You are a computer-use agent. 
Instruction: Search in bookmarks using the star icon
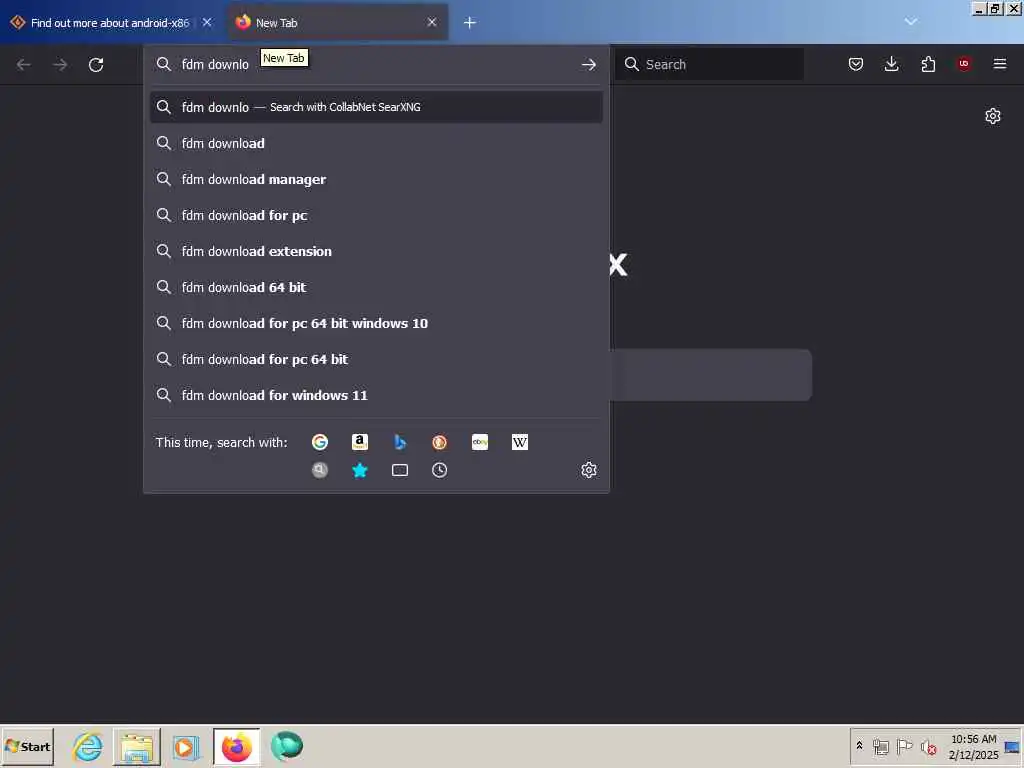(x=360, y=470)
